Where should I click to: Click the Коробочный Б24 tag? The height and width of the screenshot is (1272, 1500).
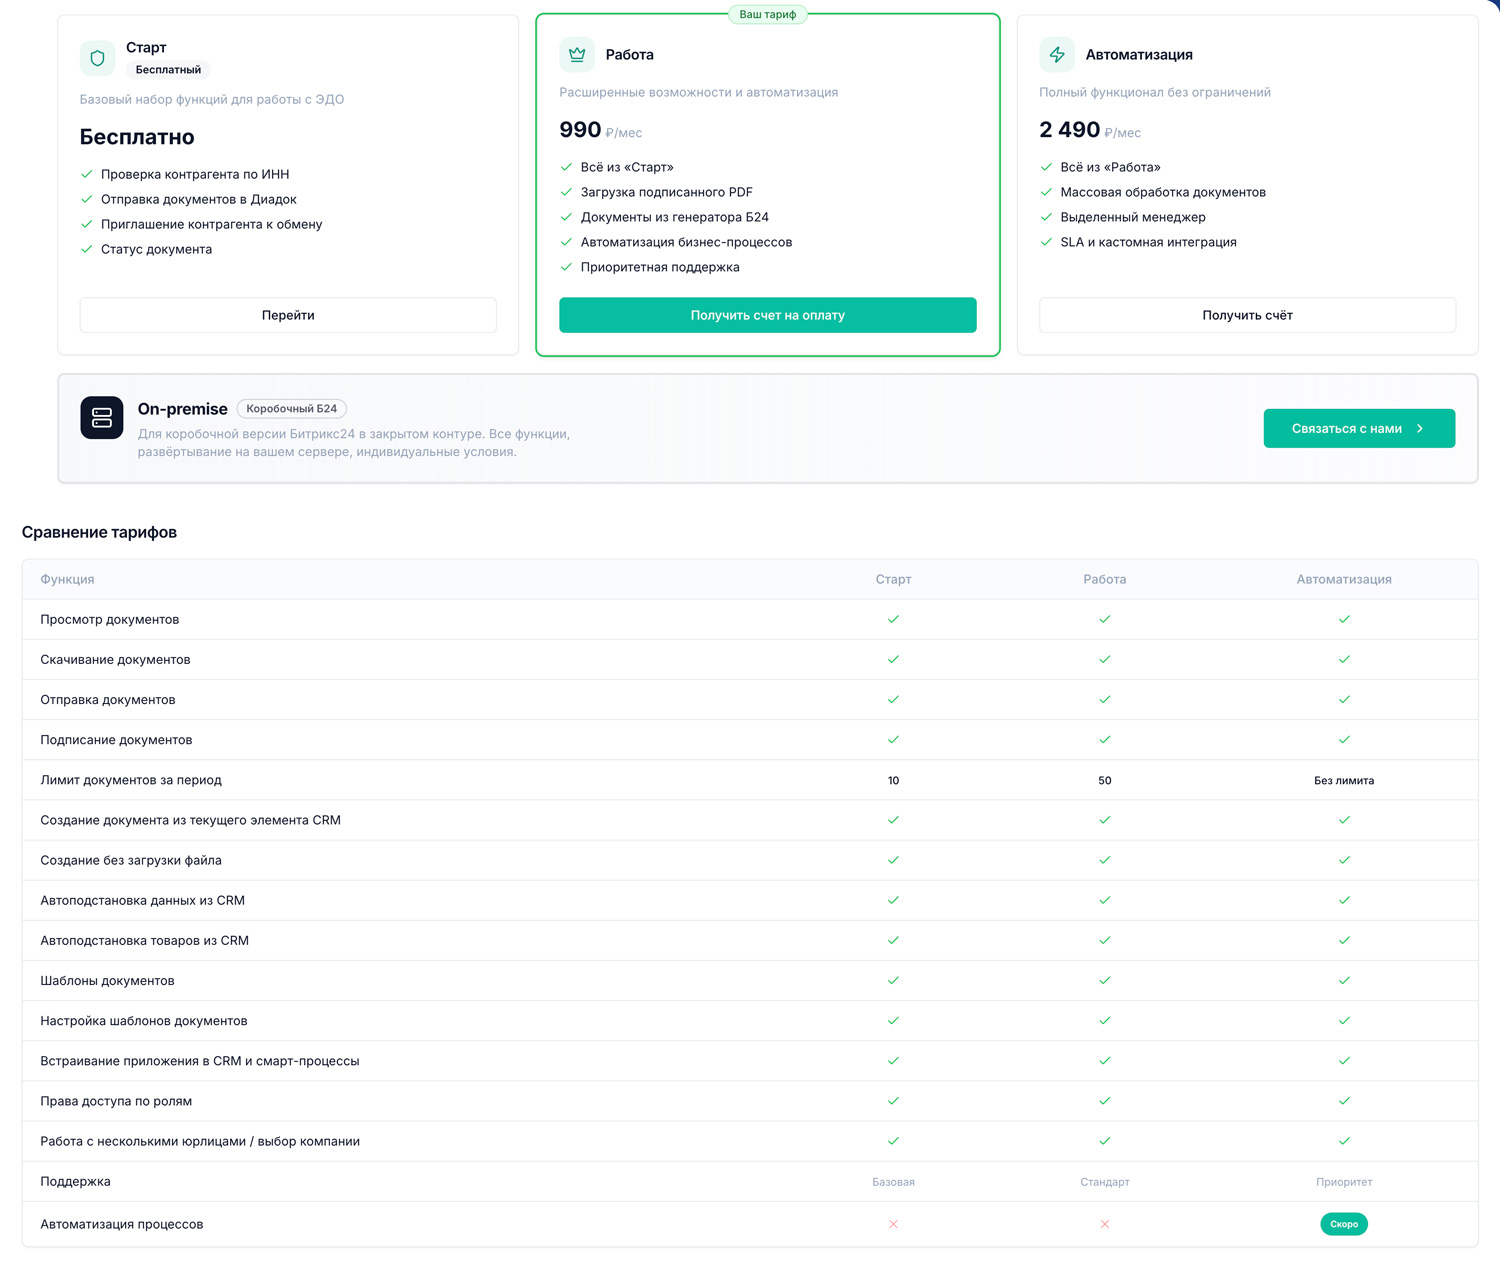coord(291,409)
